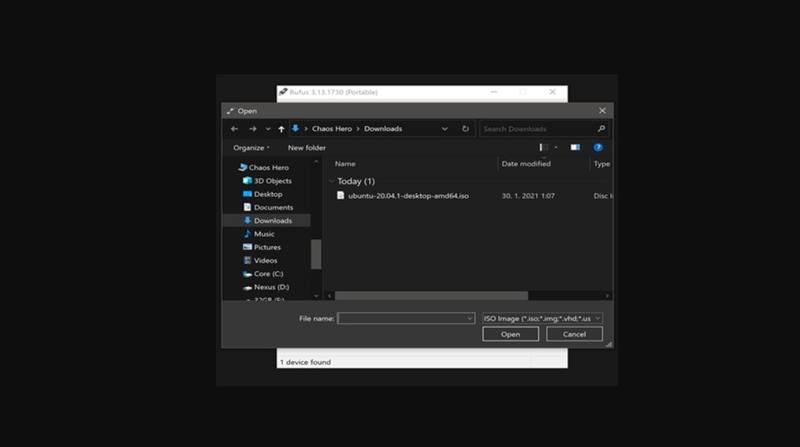Click the Desktop folder icon
The height and width of the screenshot is (447, 800).
coord(247,194)
